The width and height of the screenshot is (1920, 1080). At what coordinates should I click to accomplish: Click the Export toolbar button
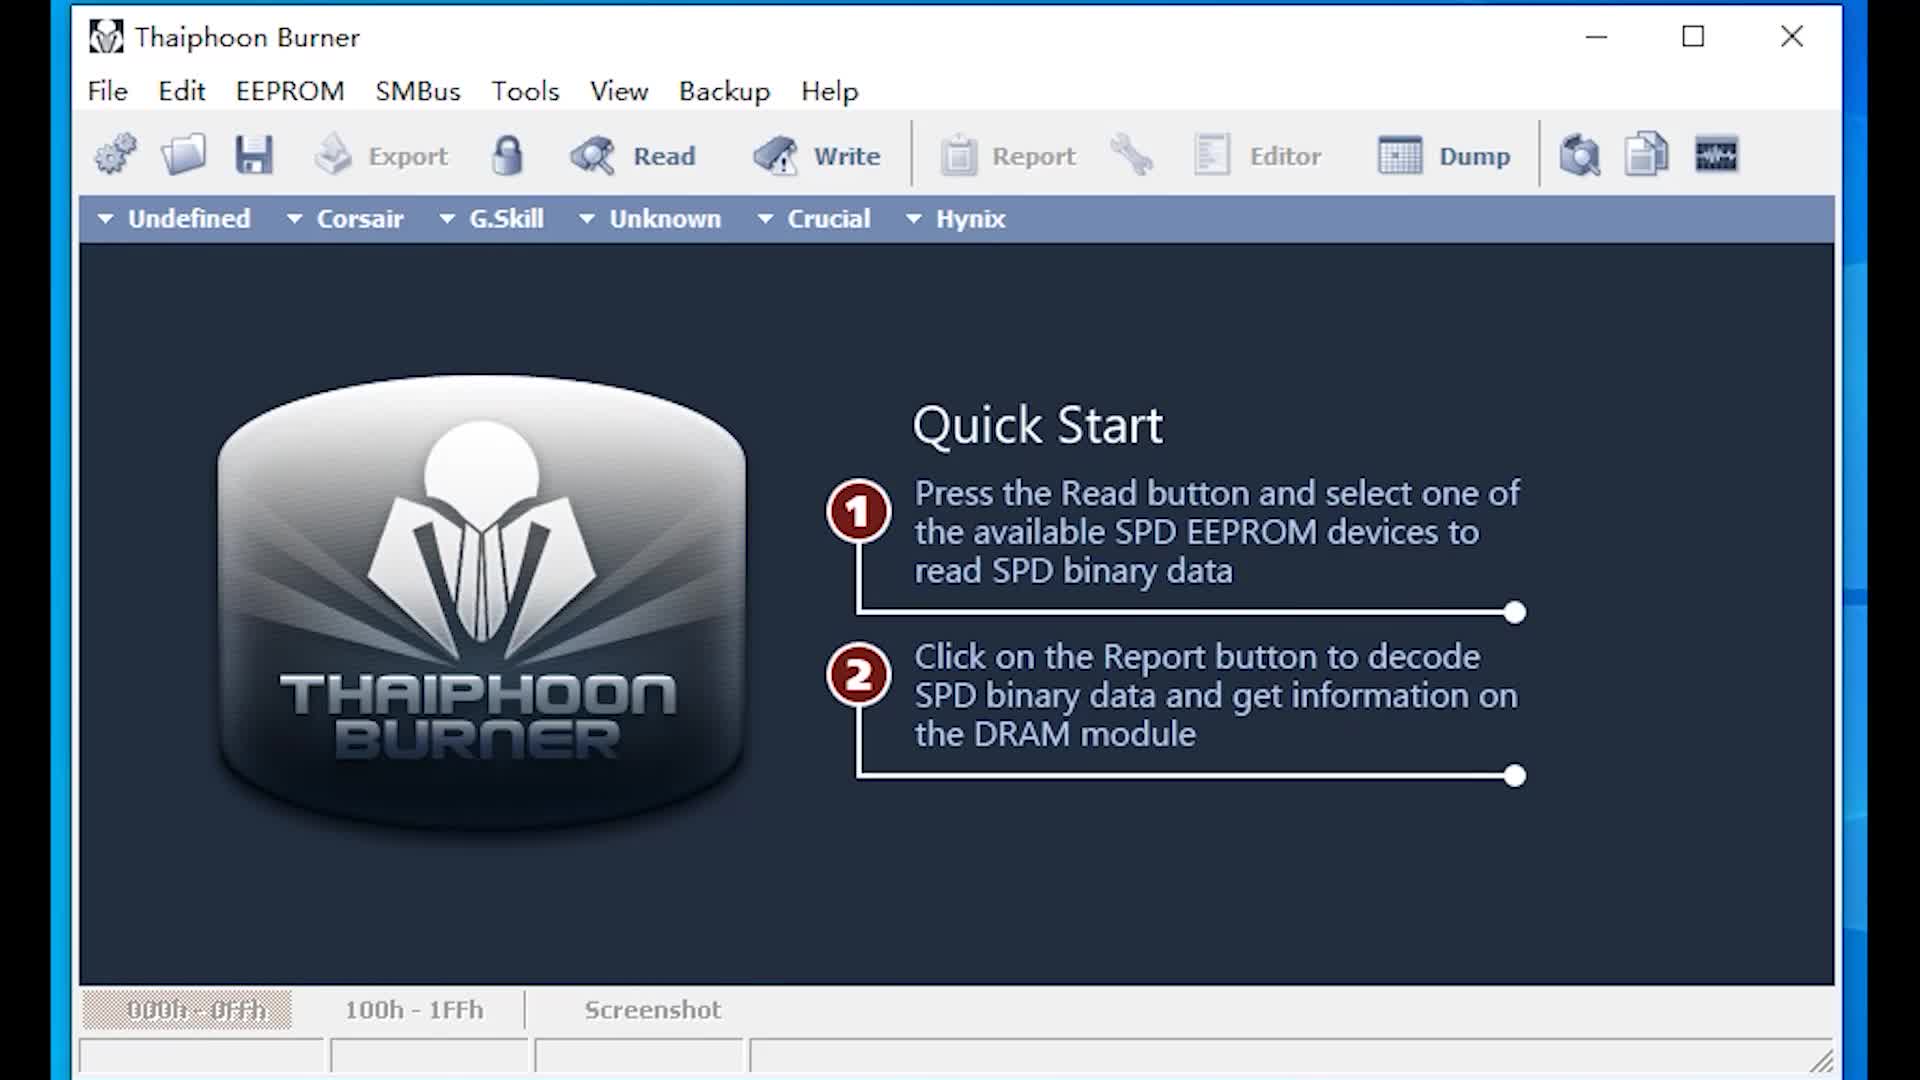pos(381,156)
